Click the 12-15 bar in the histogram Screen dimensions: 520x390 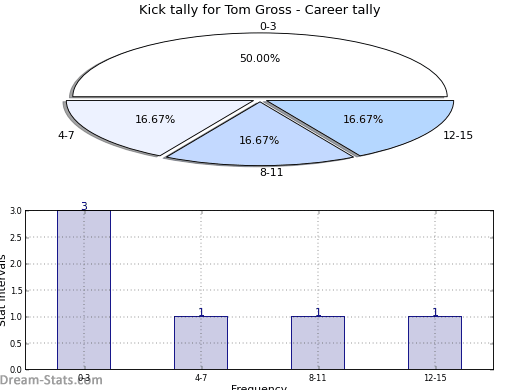pyautogui.click(x=435, y=343)
